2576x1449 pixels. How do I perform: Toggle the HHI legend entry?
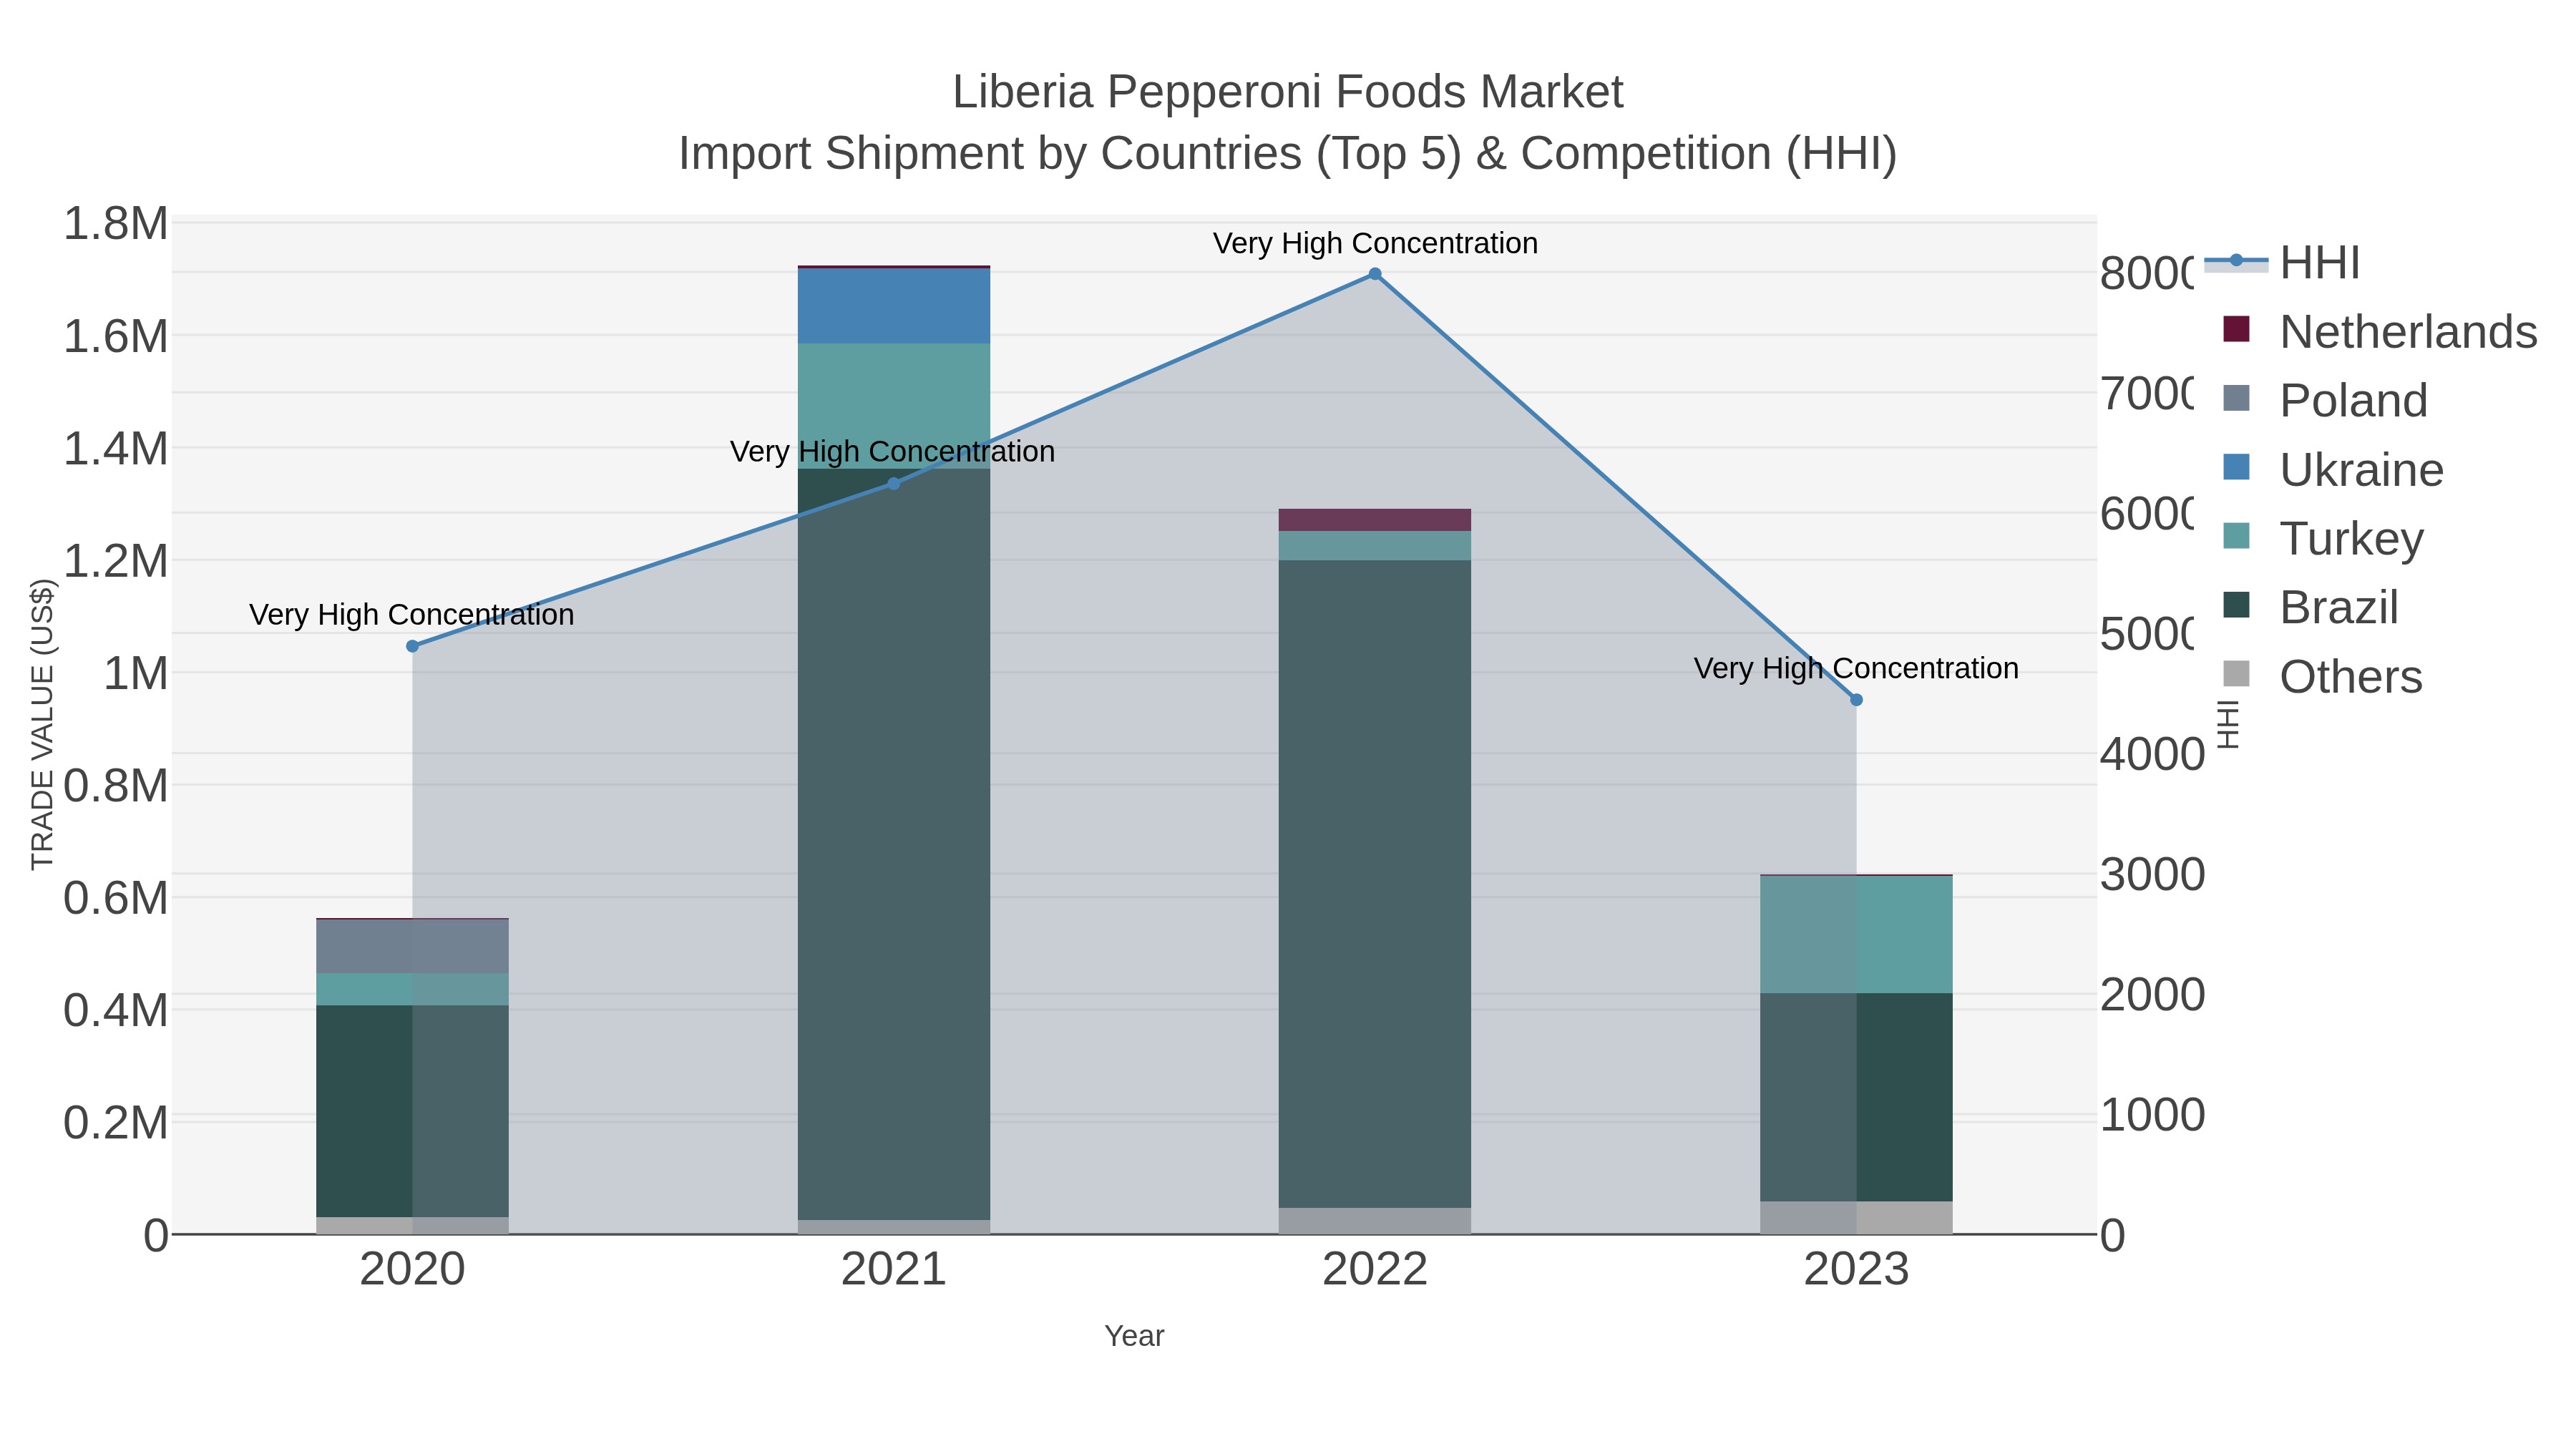2282,263
